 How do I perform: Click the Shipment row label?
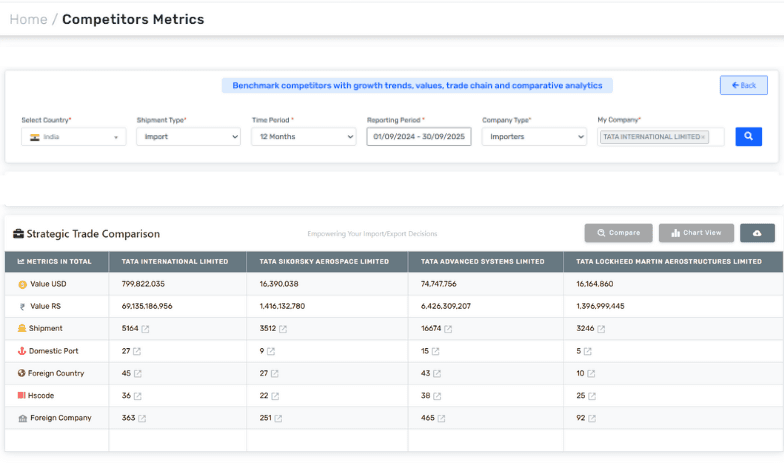(46, 328)
